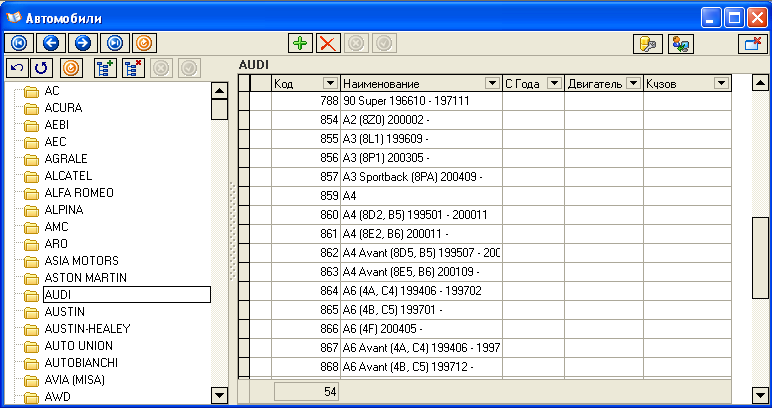Click greyed cancel-edit icon in top toolbar
The image size is (774, 408).
[356, 43]
